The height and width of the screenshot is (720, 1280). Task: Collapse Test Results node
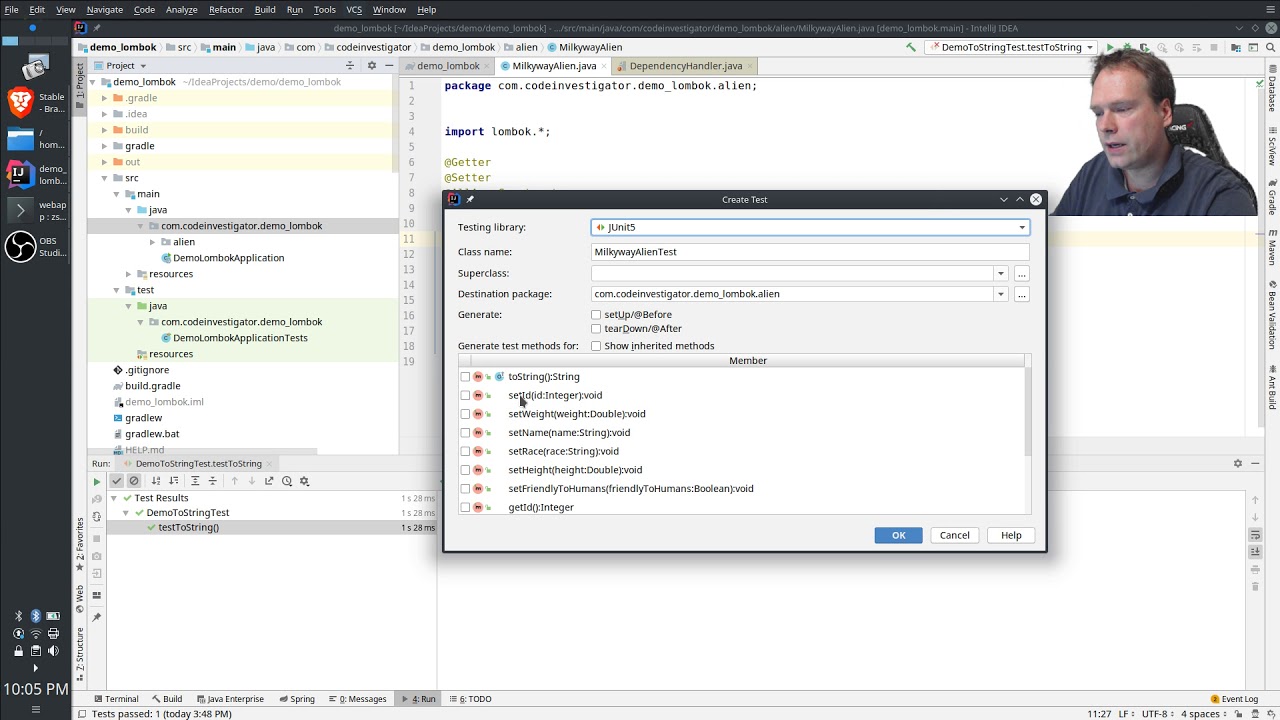click(114, 498)
